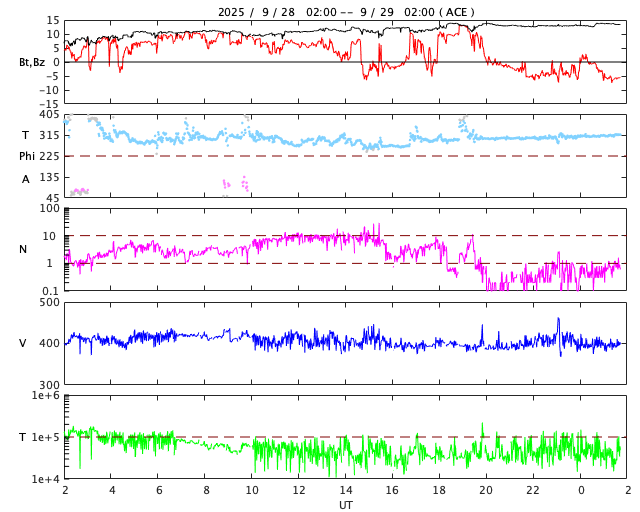The width and height of the screenshot is (640, 512).
Task: Click the 405 tick label on Phi panel
Action: click(x=49, y=115)
